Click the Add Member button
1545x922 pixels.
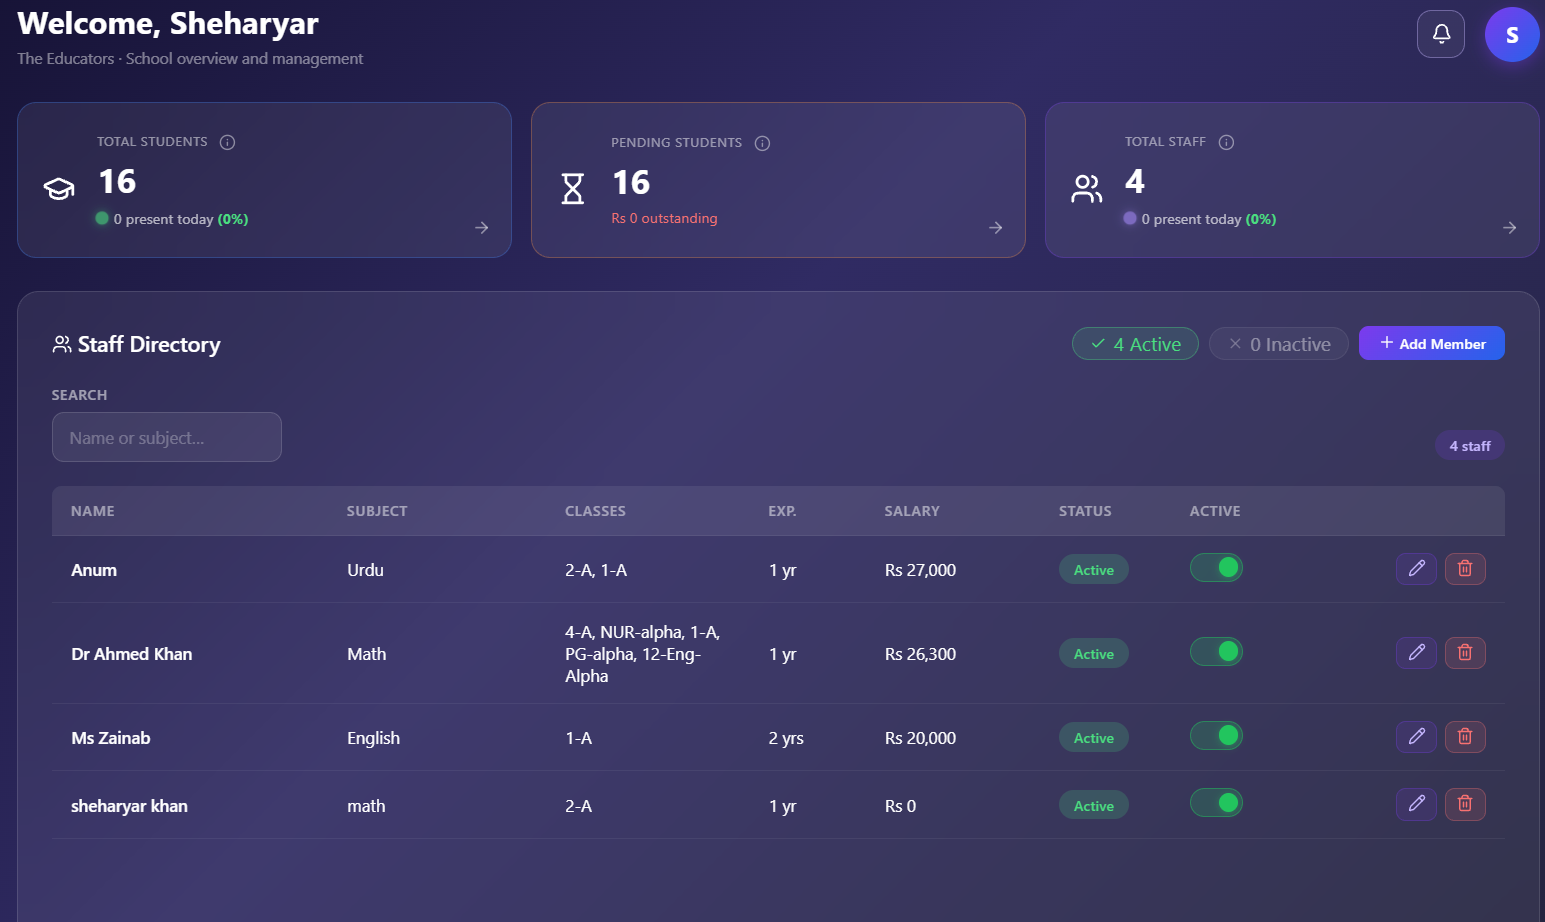pyautogui.click(x=1432, y=343)
